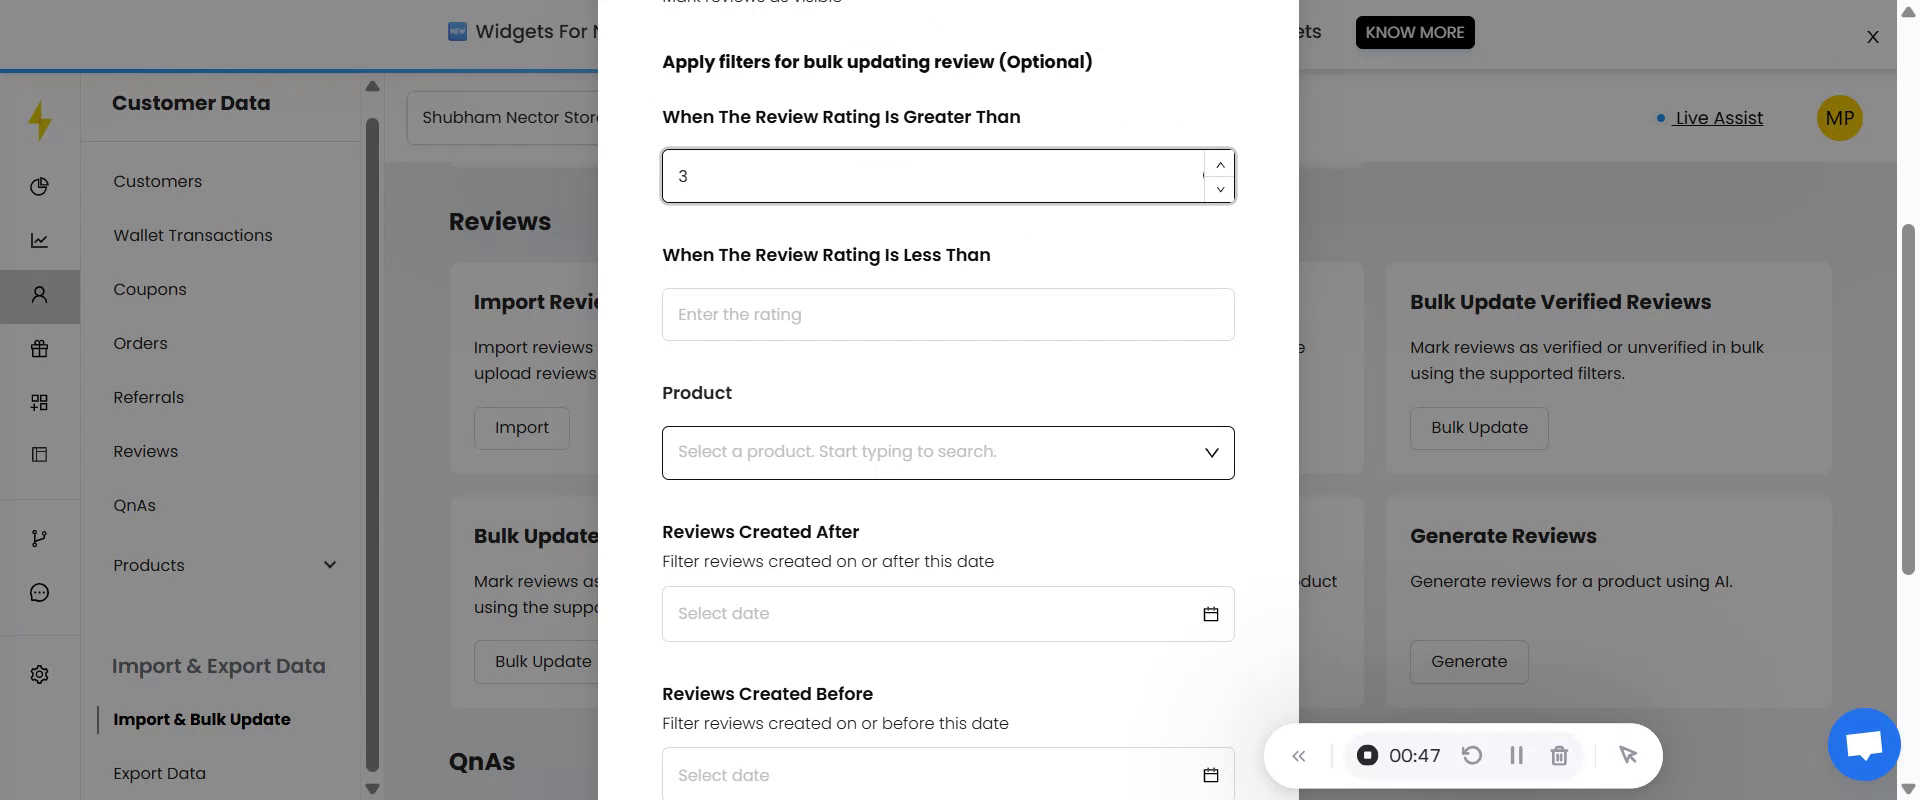This screenshot has height=800, width=1920.
Task: Click the MP user avatar
Action: pos(1839,118)
